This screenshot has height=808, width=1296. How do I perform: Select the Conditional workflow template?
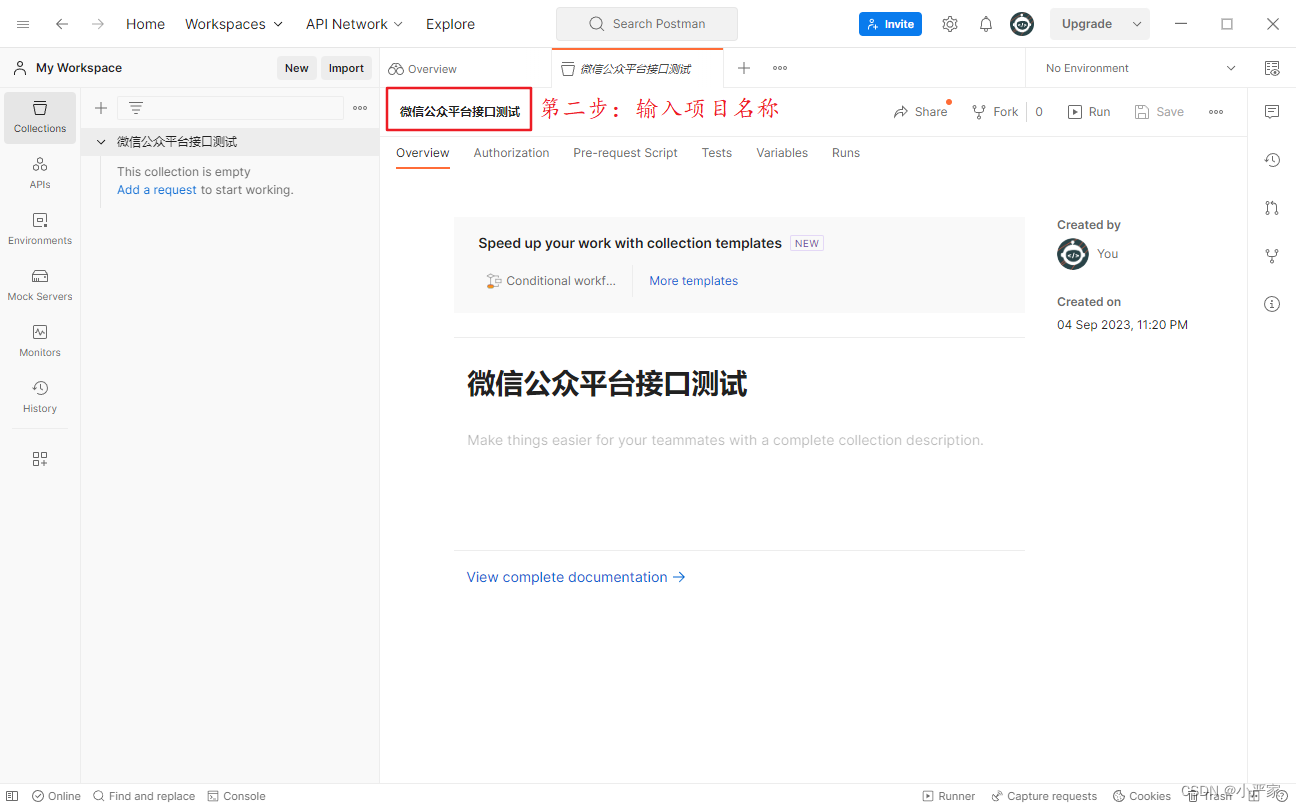pos(551,281)
